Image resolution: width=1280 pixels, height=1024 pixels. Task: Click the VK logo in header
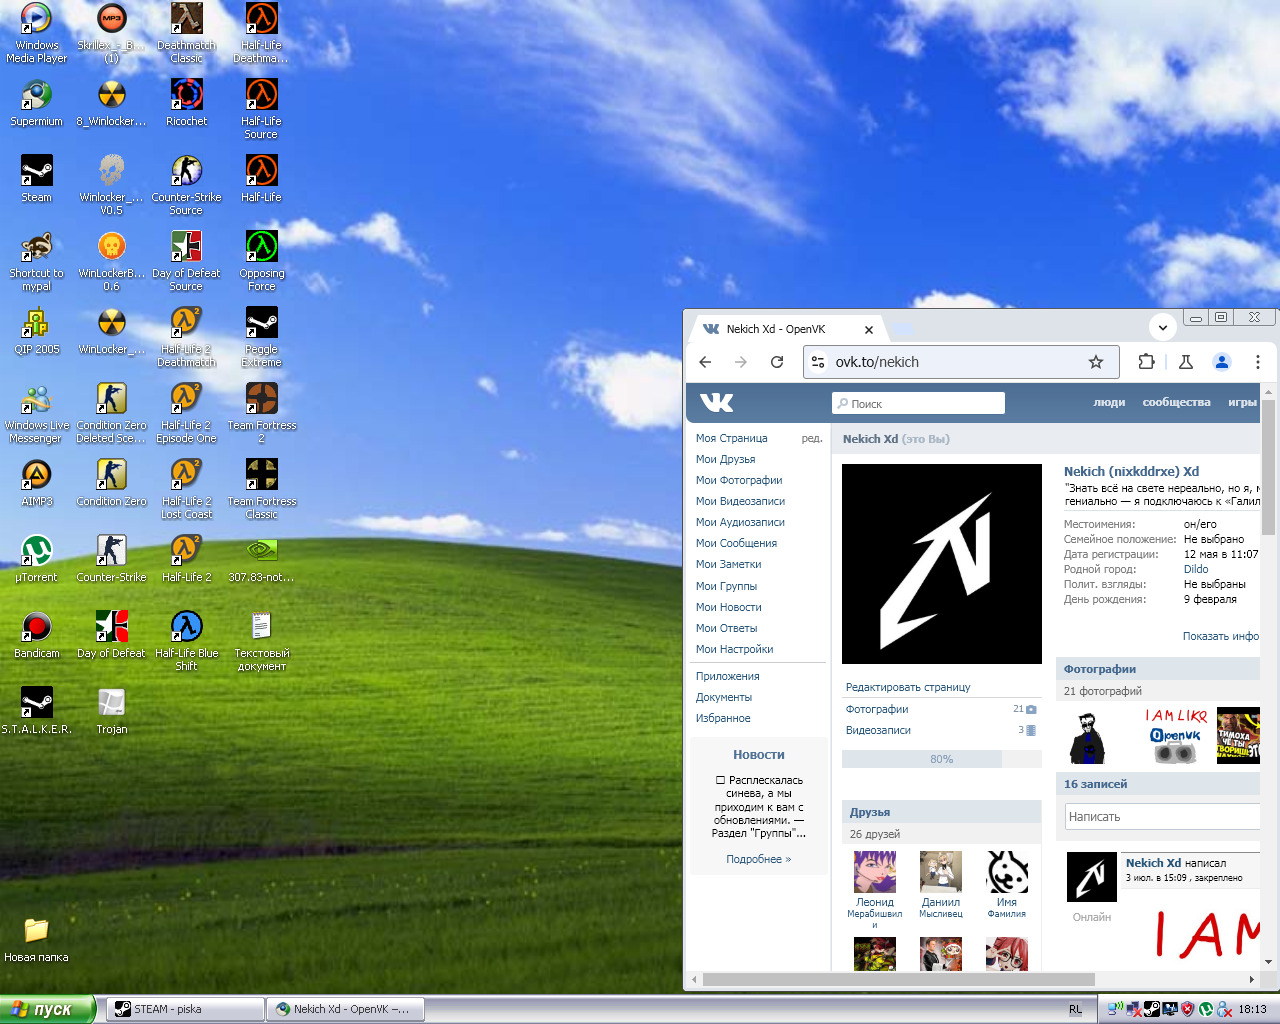(x=716, y=403)
